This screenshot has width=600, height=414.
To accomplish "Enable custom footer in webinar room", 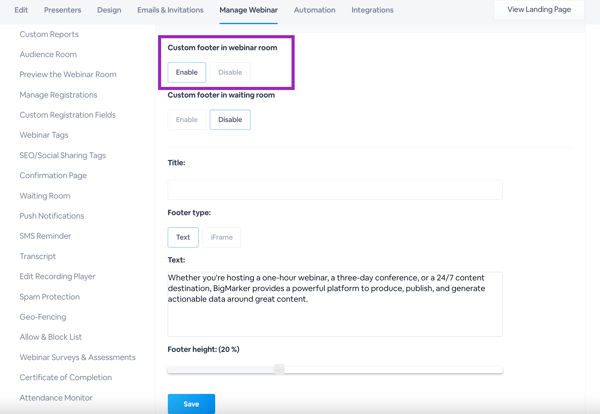I will coord(187,72).
